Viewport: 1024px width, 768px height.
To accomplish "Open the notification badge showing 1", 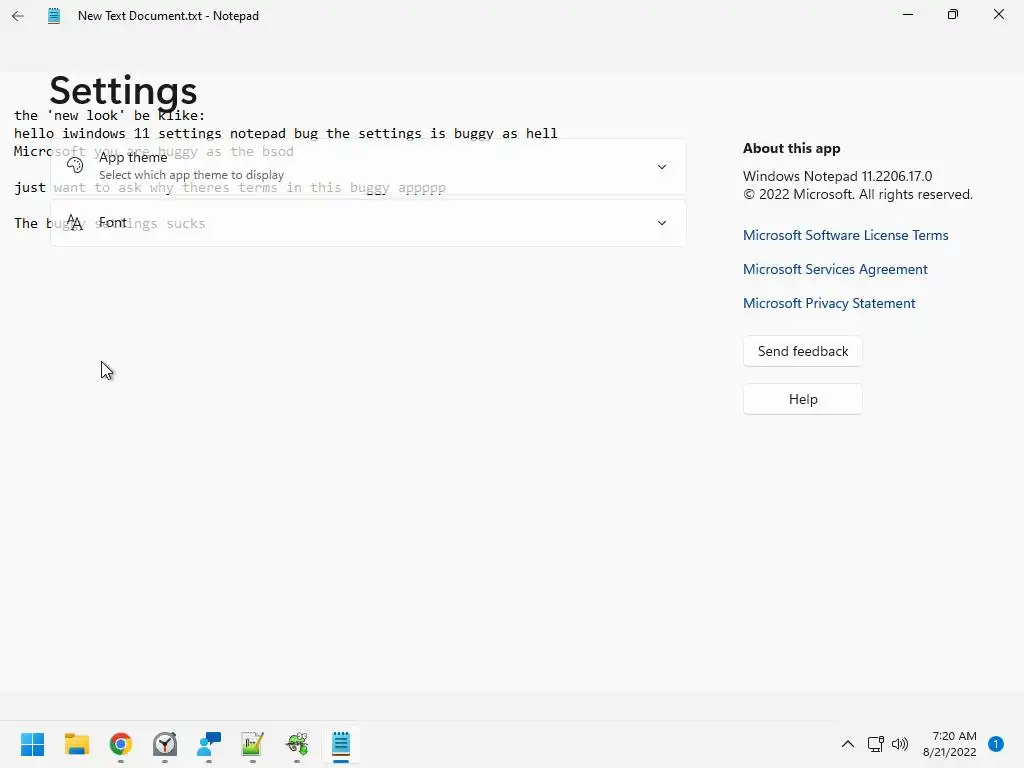I will pos(996,744).
